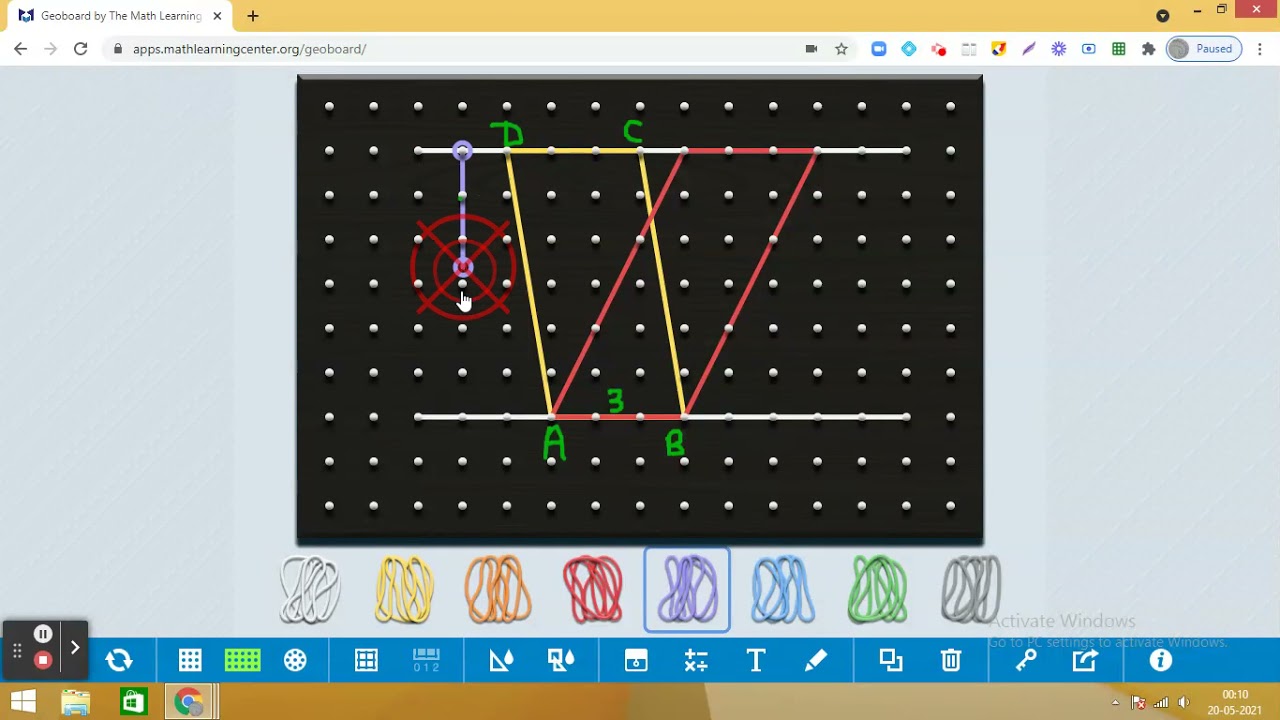Go back in browser history
Image resolution: width=1280 pixels, height=720 pixels.
[21, 48]
